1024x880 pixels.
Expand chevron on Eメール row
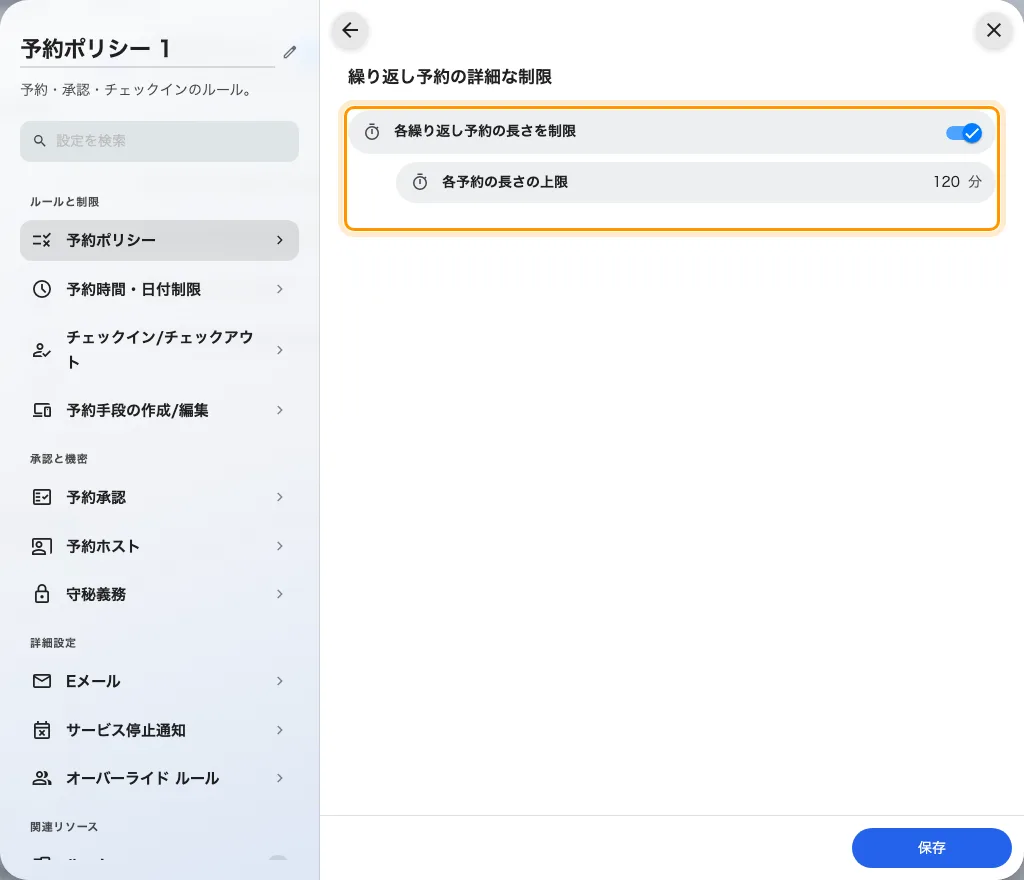280,681
